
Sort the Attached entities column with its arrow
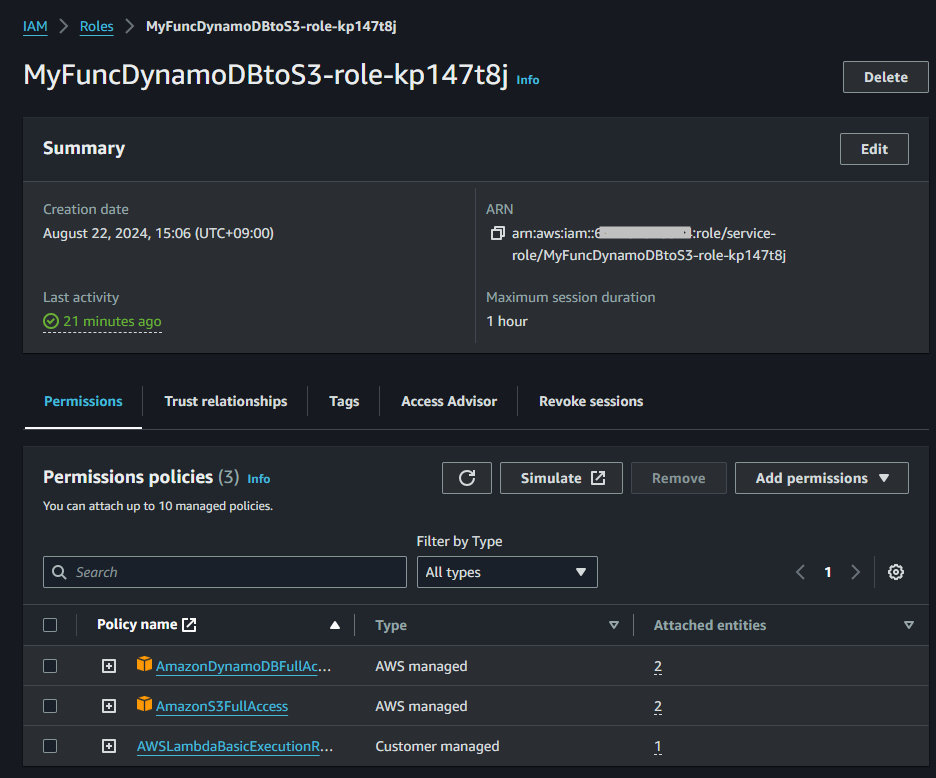click(909, 625)
